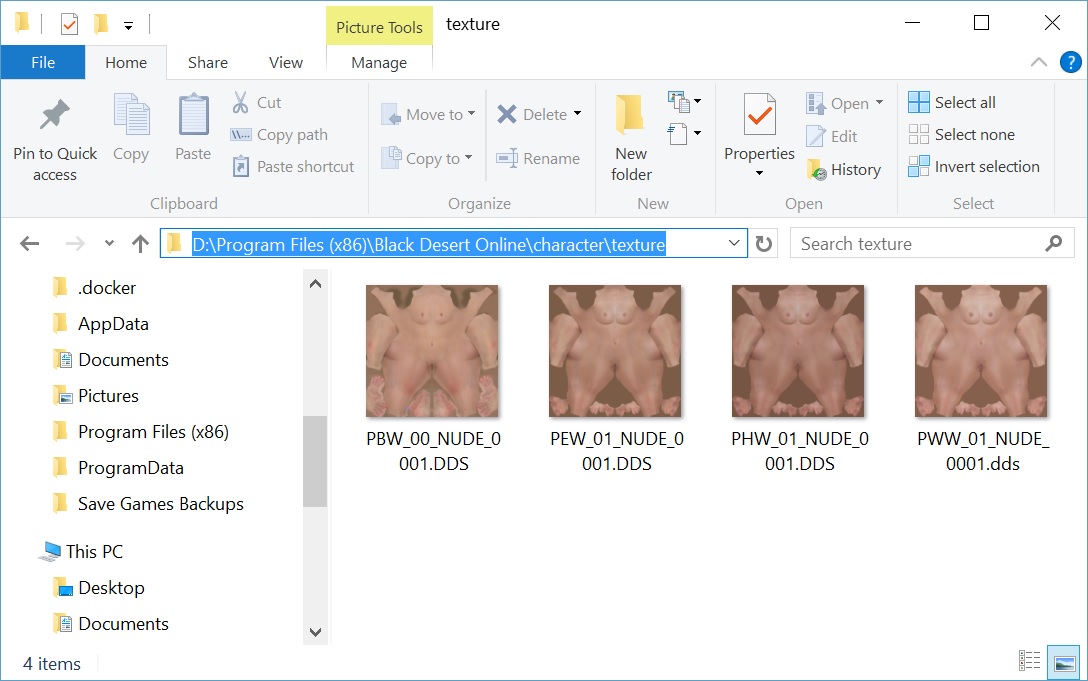The width and height of the screenshot is (1088, 681).
Task: Click the Copy path icon
Action: point(241,134)
